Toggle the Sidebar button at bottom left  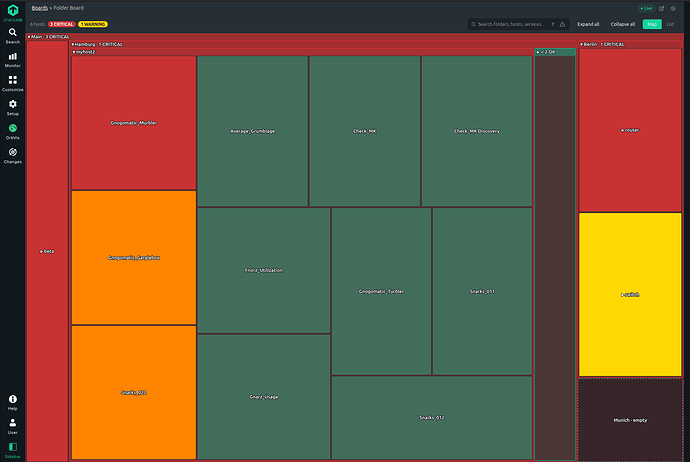pyautogui.click(x=12, y=451)
